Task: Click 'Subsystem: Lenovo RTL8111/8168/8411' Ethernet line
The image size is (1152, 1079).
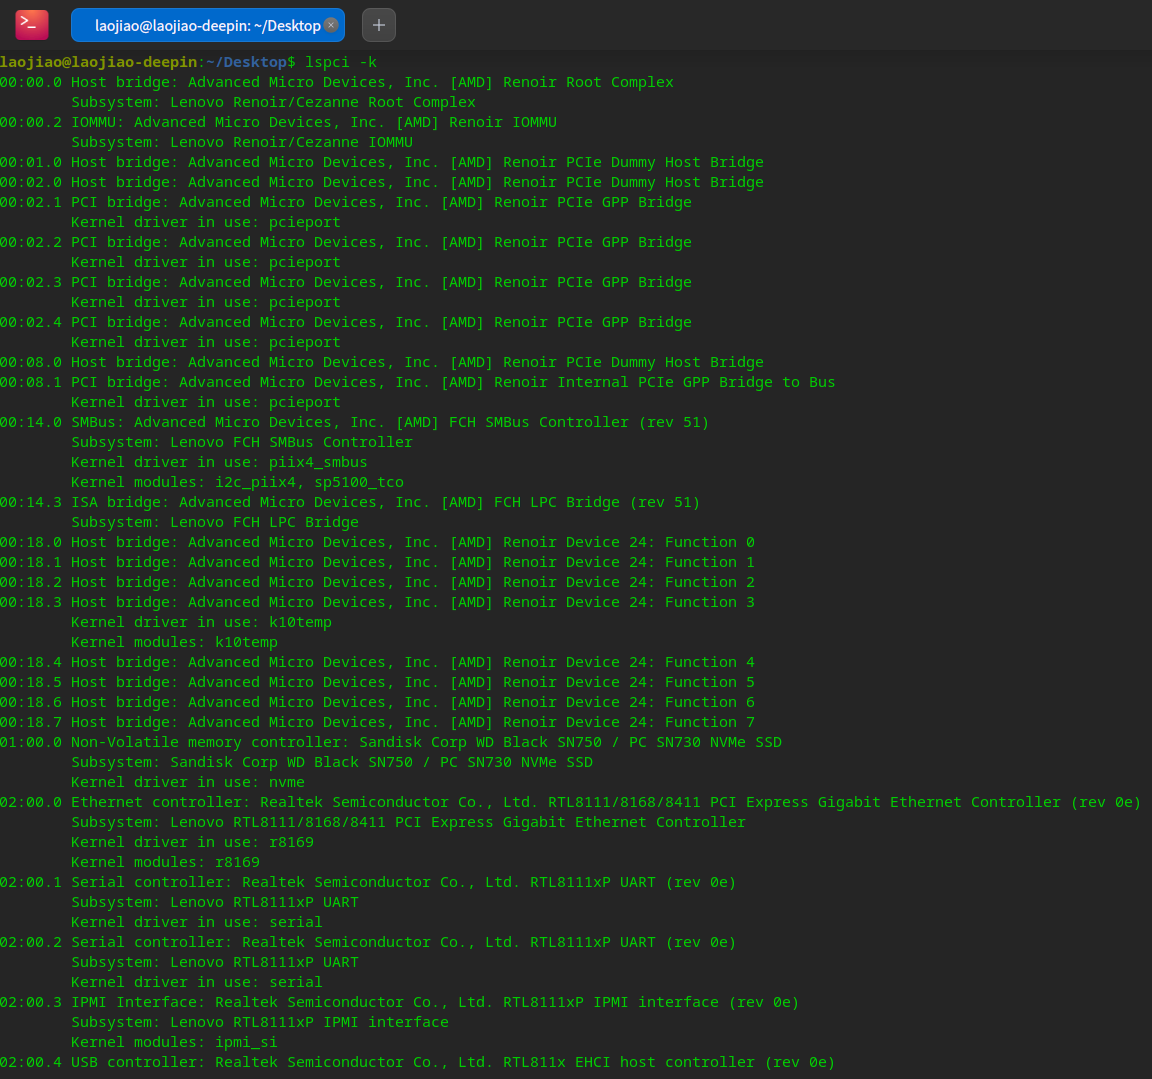Action: (408, 822)
